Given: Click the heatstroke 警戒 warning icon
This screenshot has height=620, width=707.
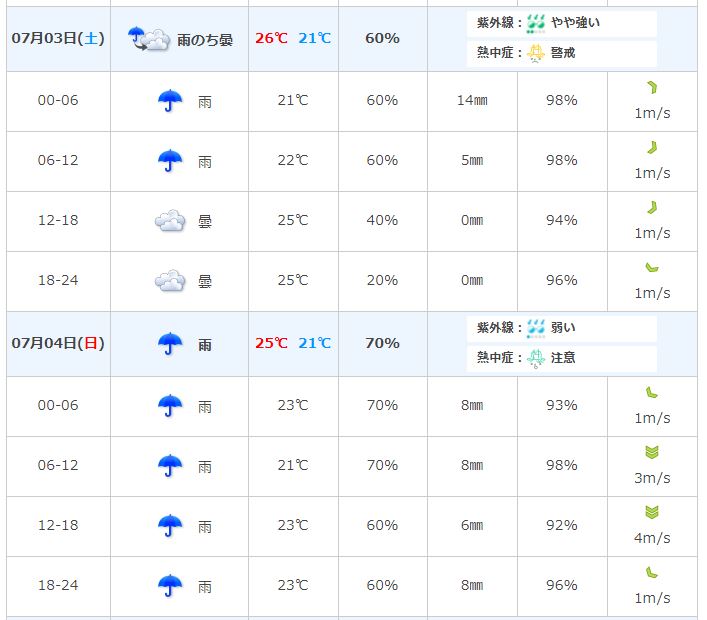Looking at the screenshot, I should (536, 53).
